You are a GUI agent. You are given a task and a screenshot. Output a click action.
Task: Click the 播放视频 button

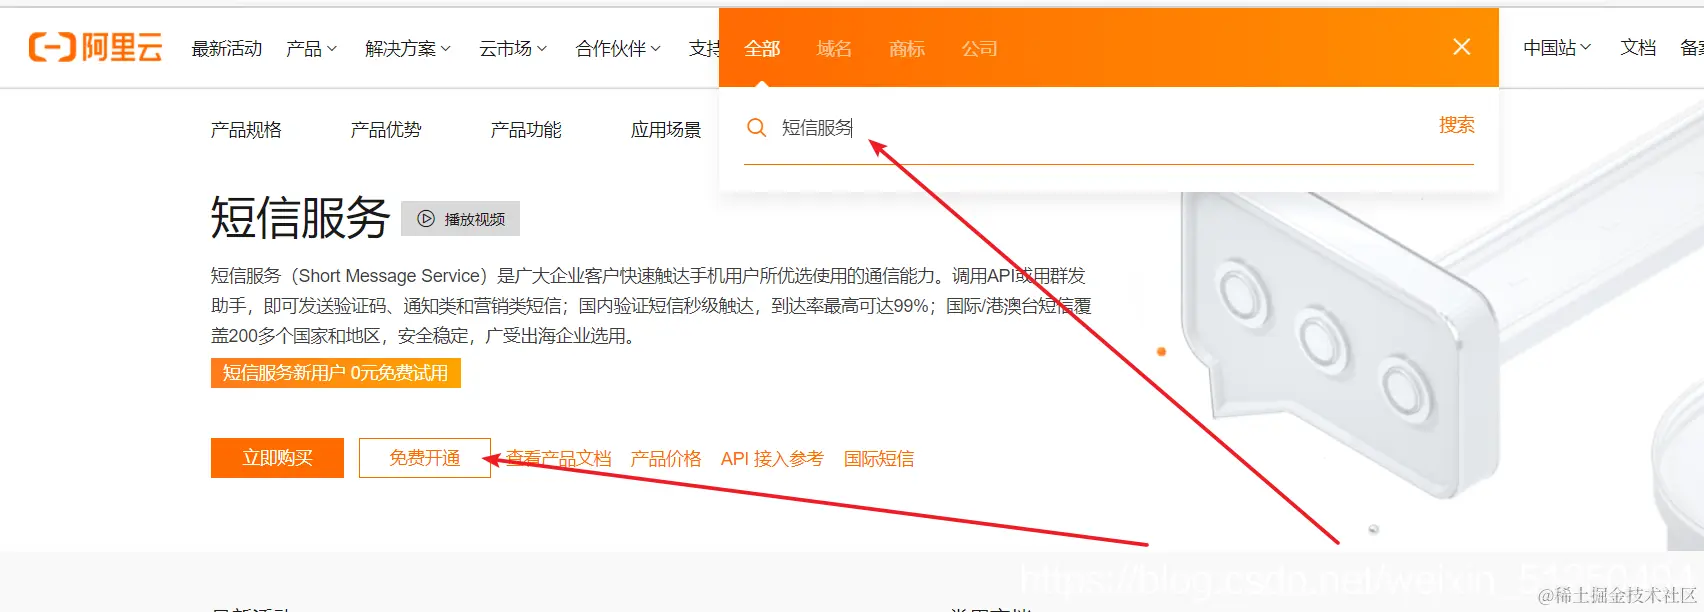(460, 219)
